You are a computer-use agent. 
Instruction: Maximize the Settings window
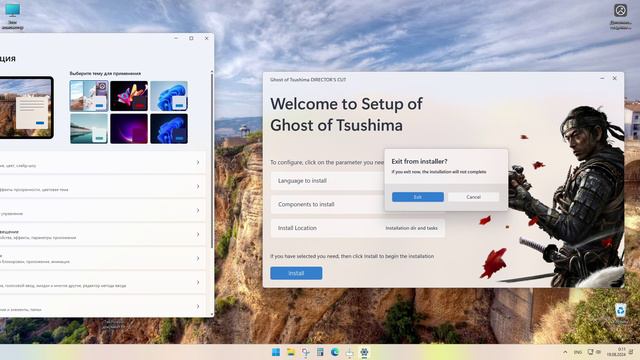[x=191, y=38]
